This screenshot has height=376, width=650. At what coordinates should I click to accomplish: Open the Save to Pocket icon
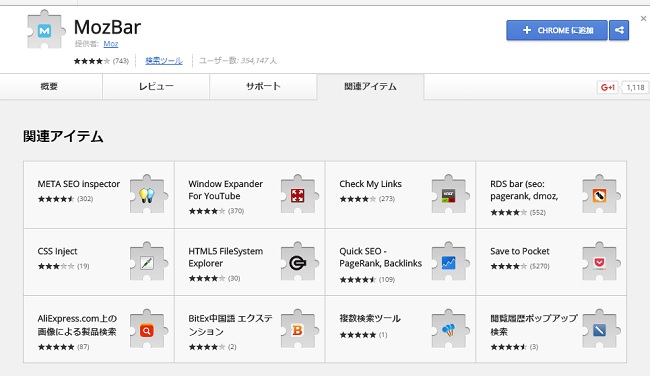[601, 262]
